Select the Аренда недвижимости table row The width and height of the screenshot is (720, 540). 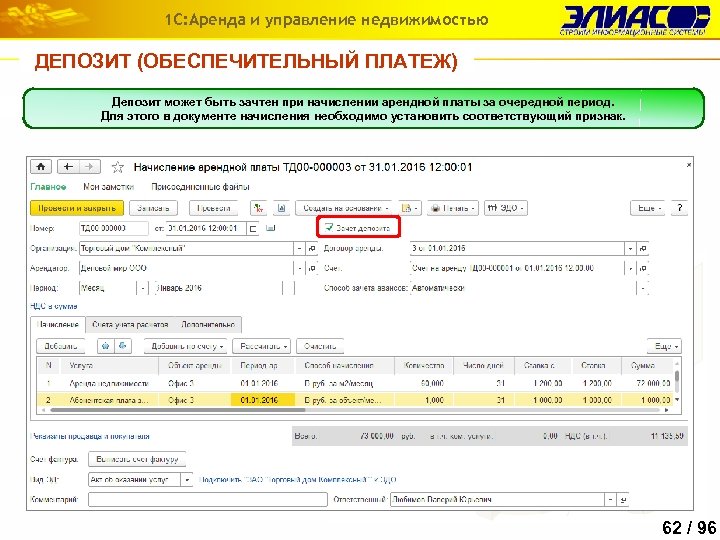coord(354,383)
